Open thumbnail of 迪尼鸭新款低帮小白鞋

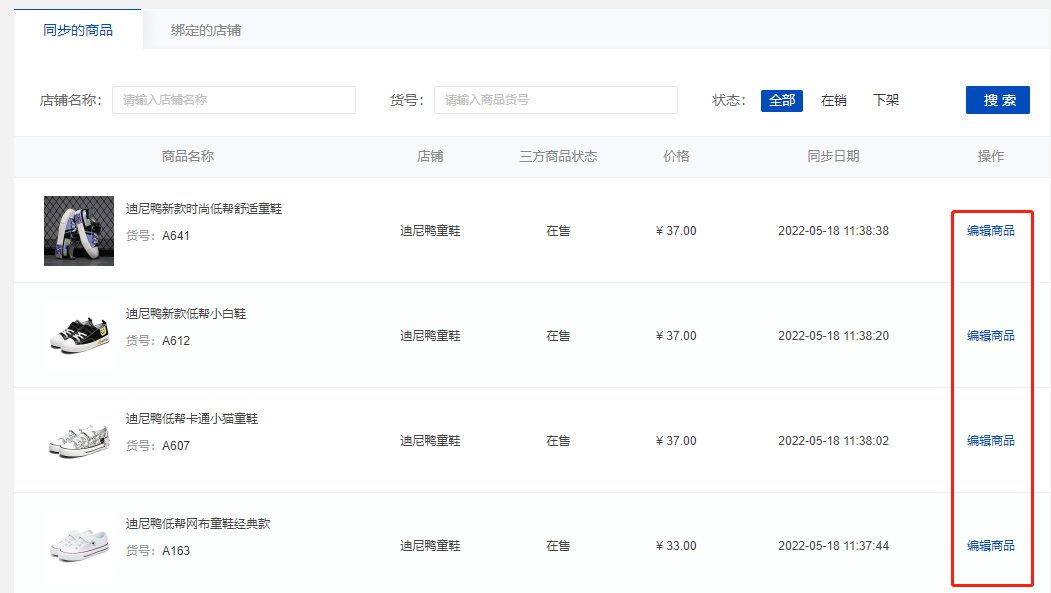pyautogui.click(x=79, y=336)
